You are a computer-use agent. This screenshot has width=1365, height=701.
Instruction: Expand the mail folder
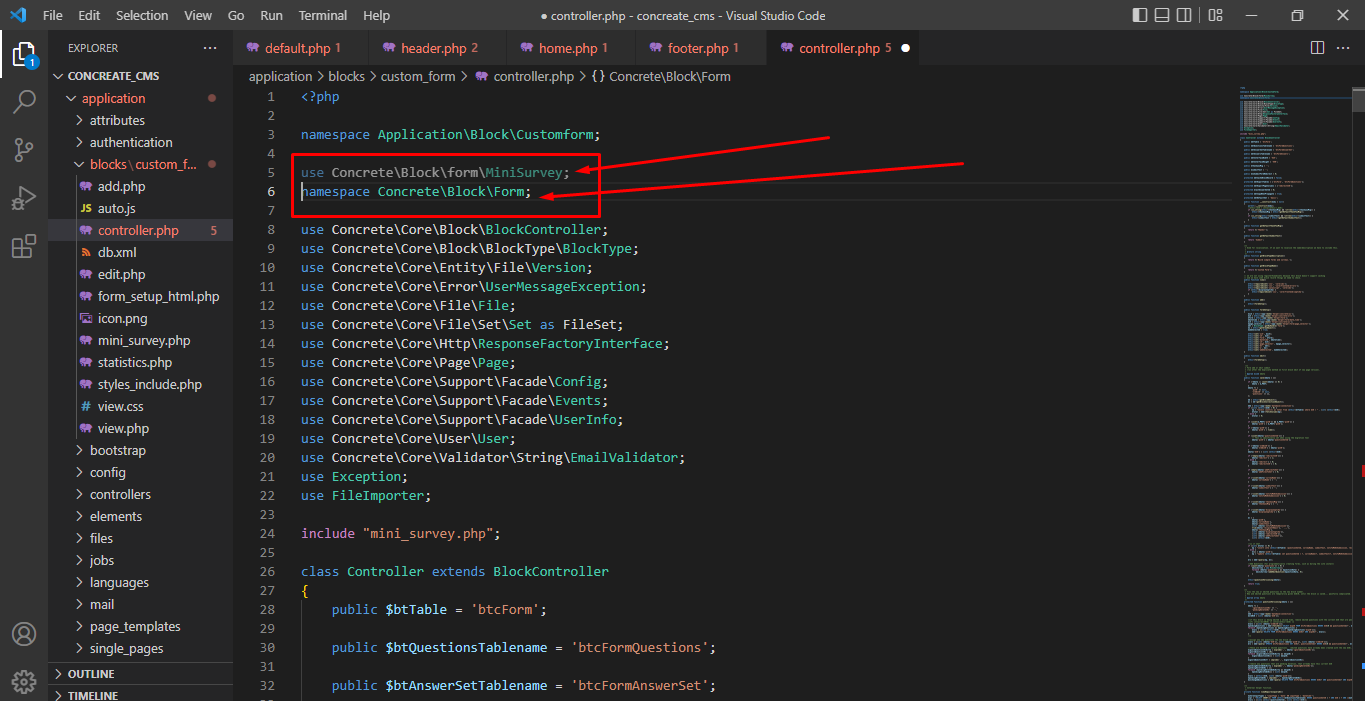tap(141, 604)
